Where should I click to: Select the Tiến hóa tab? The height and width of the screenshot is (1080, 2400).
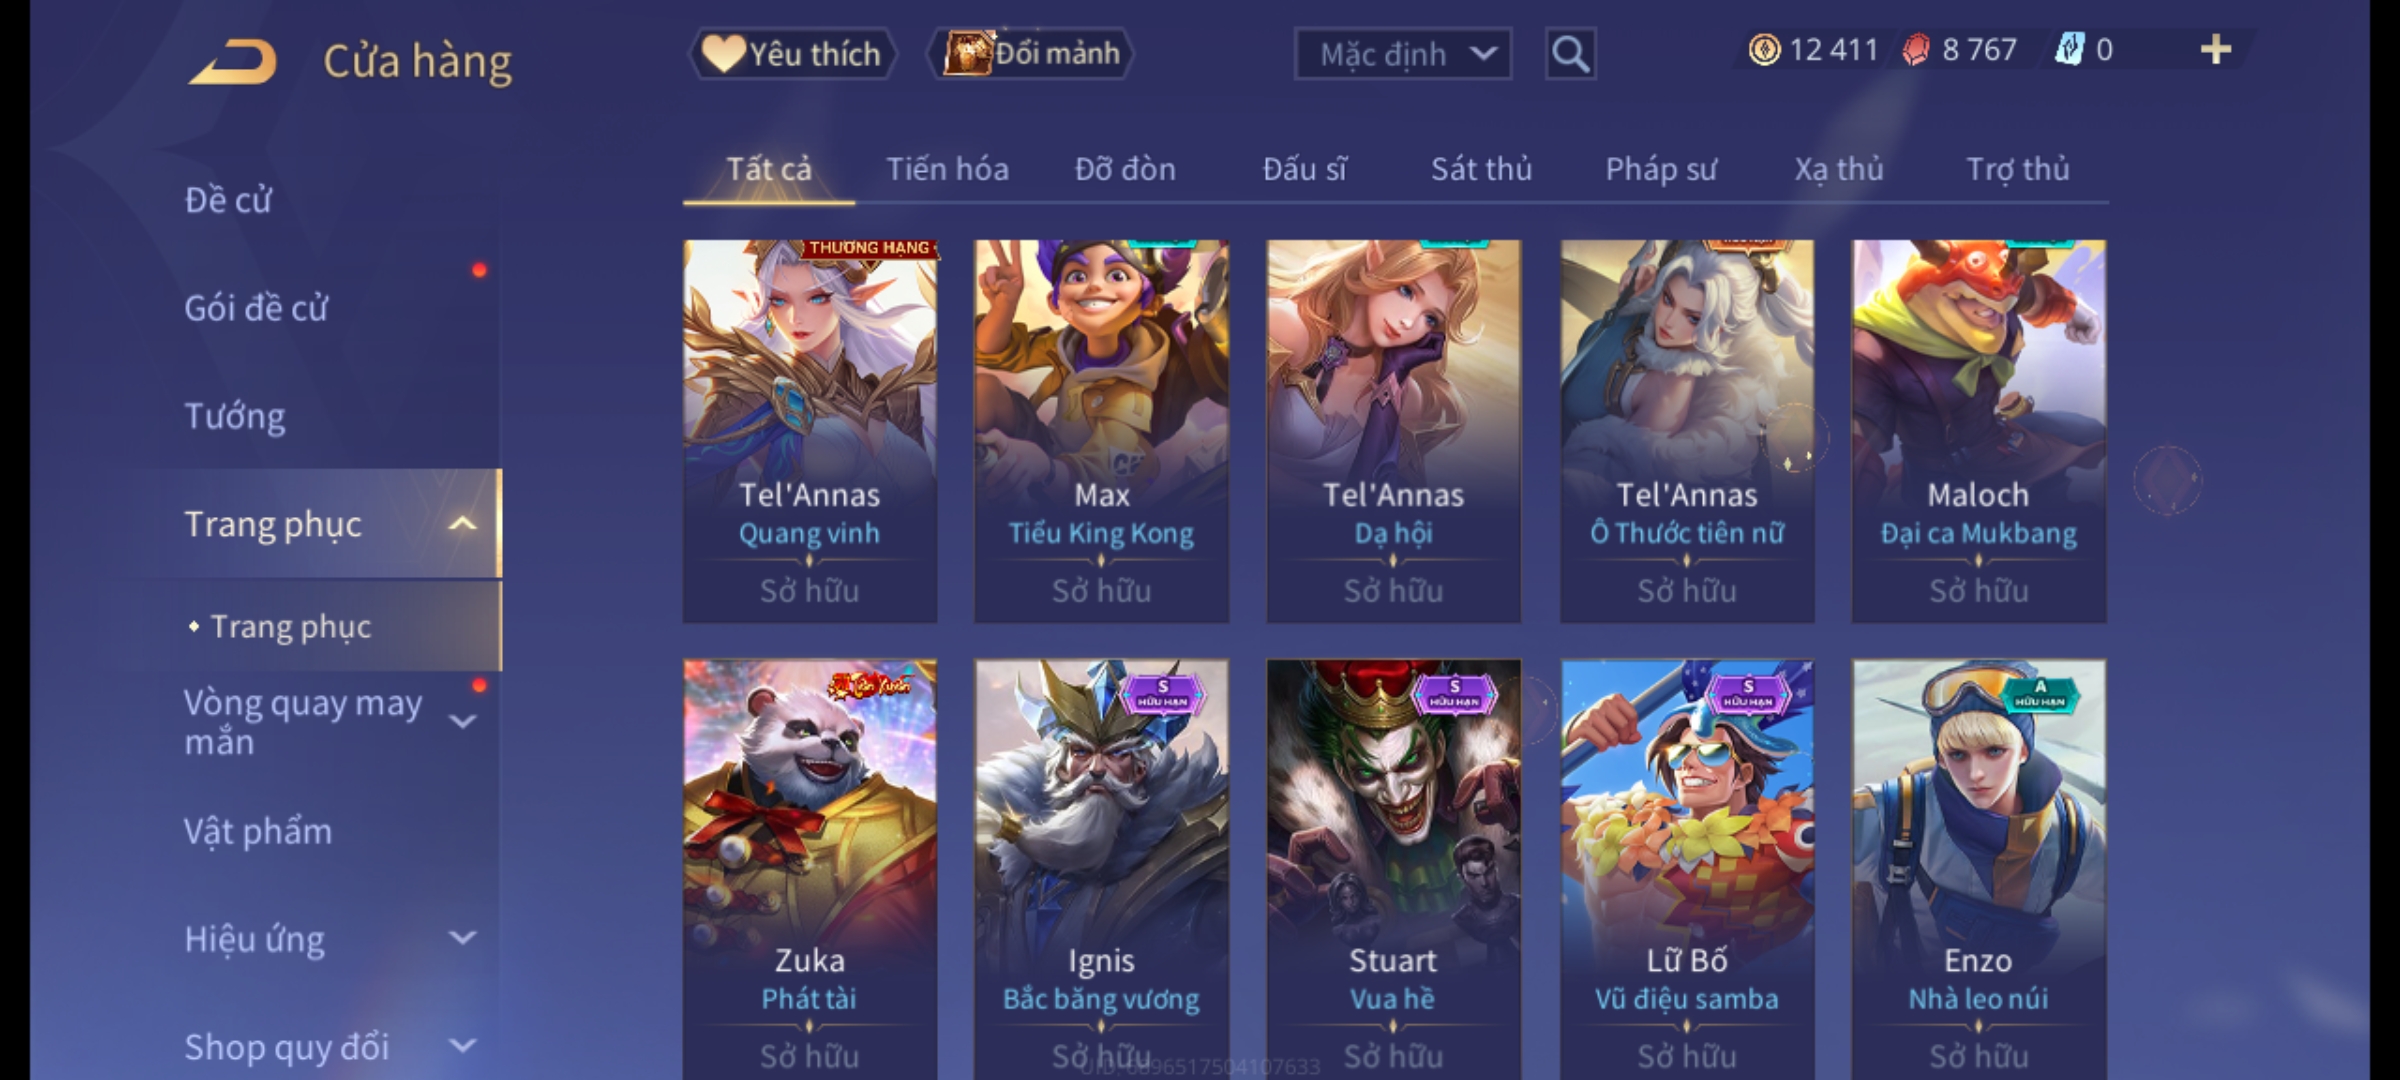click(x=947, y=169)
